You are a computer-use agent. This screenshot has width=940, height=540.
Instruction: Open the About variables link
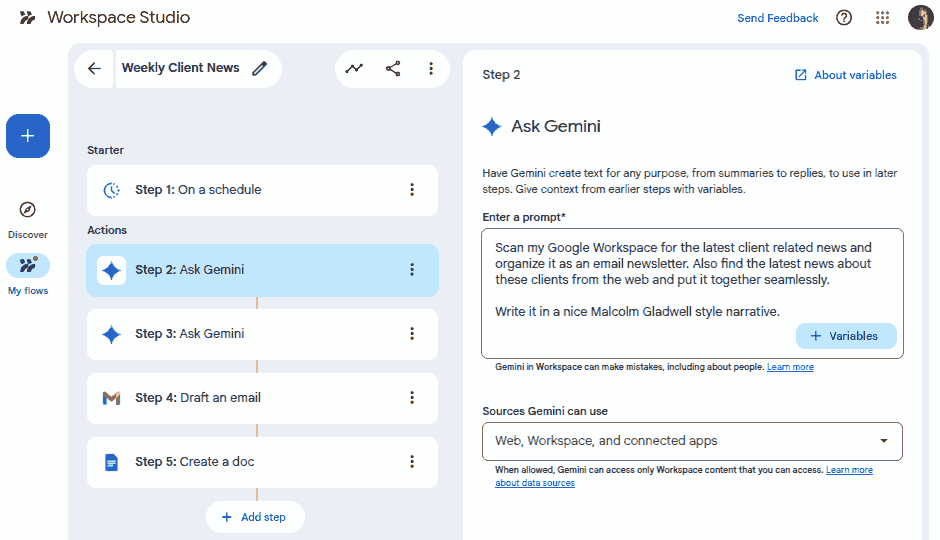(845, 75)
